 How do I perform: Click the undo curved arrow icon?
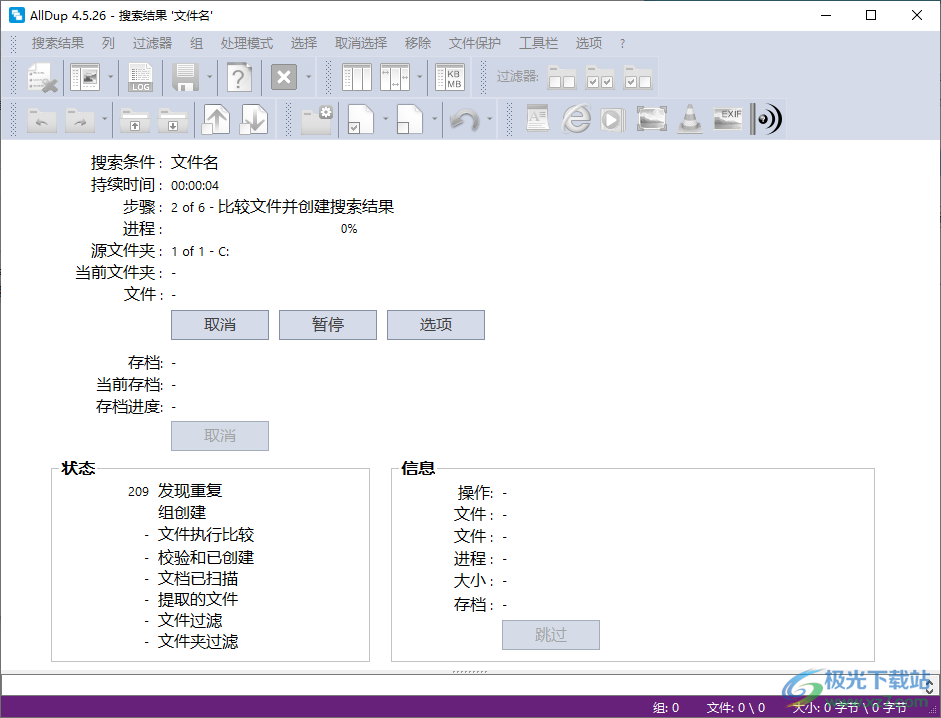tap(464, 119)
